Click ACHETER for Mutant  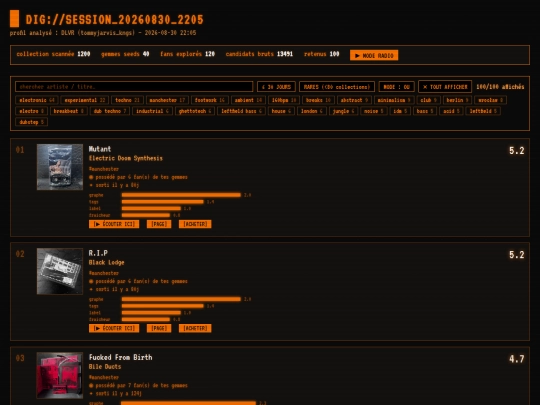click(195, 224)
